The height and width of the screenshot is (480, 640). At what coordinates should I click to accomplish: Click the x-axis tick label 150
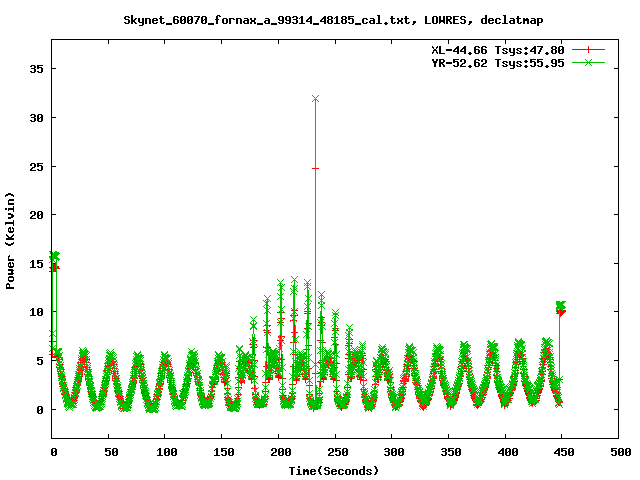point(224,452)
